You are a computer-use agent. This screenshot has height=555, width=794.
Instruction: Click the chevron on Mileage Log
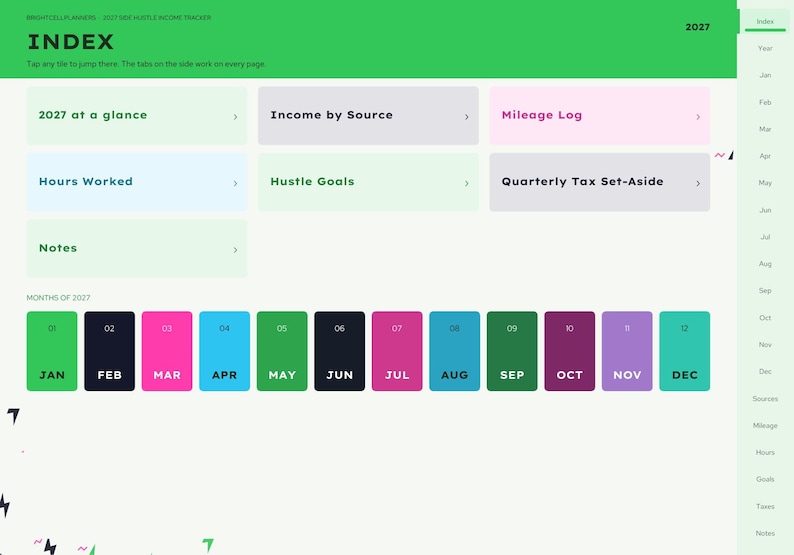[x=698, y=117]
